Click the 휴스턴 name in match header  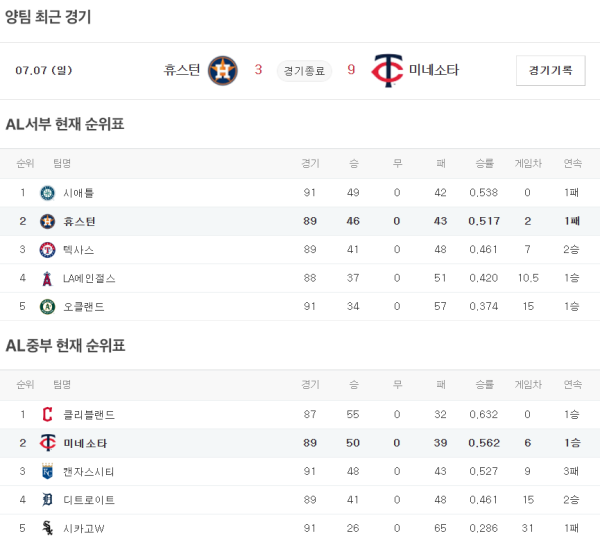(x=182, y=70)
